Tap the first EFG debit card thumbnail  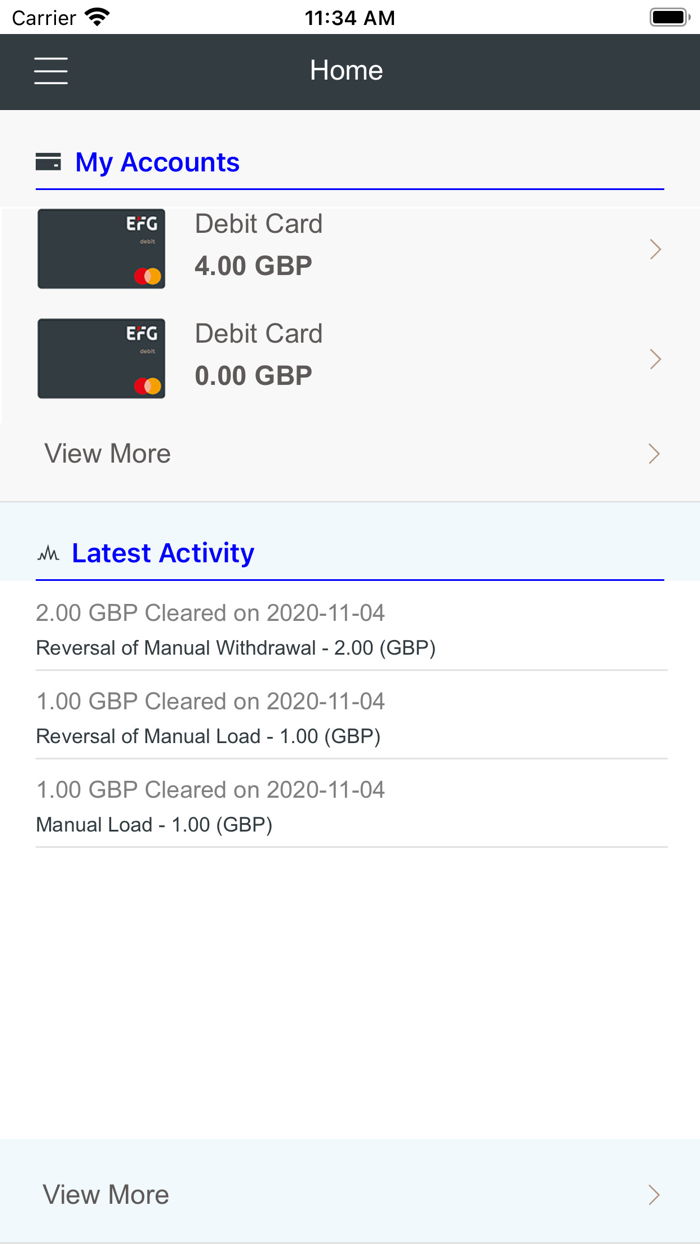pyautogui.click(x=101, y=248)
